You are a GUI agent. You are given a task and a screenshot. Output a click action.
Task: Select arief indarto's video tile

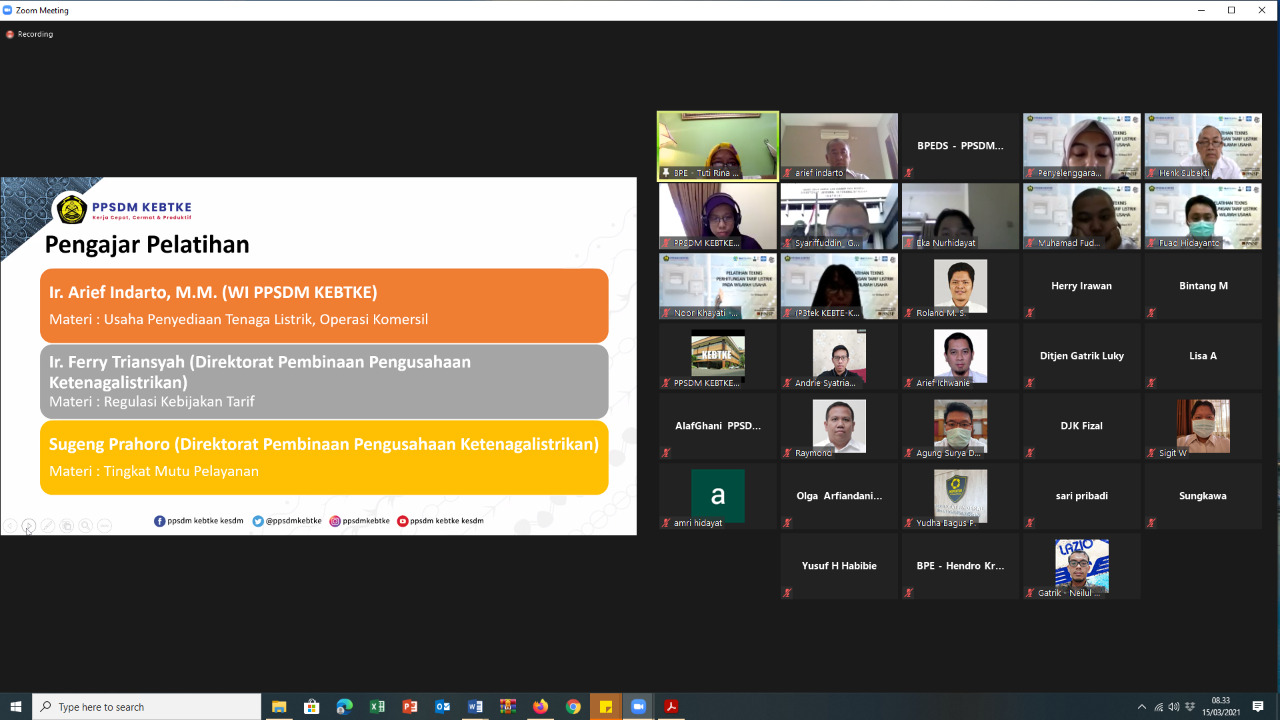839,146
